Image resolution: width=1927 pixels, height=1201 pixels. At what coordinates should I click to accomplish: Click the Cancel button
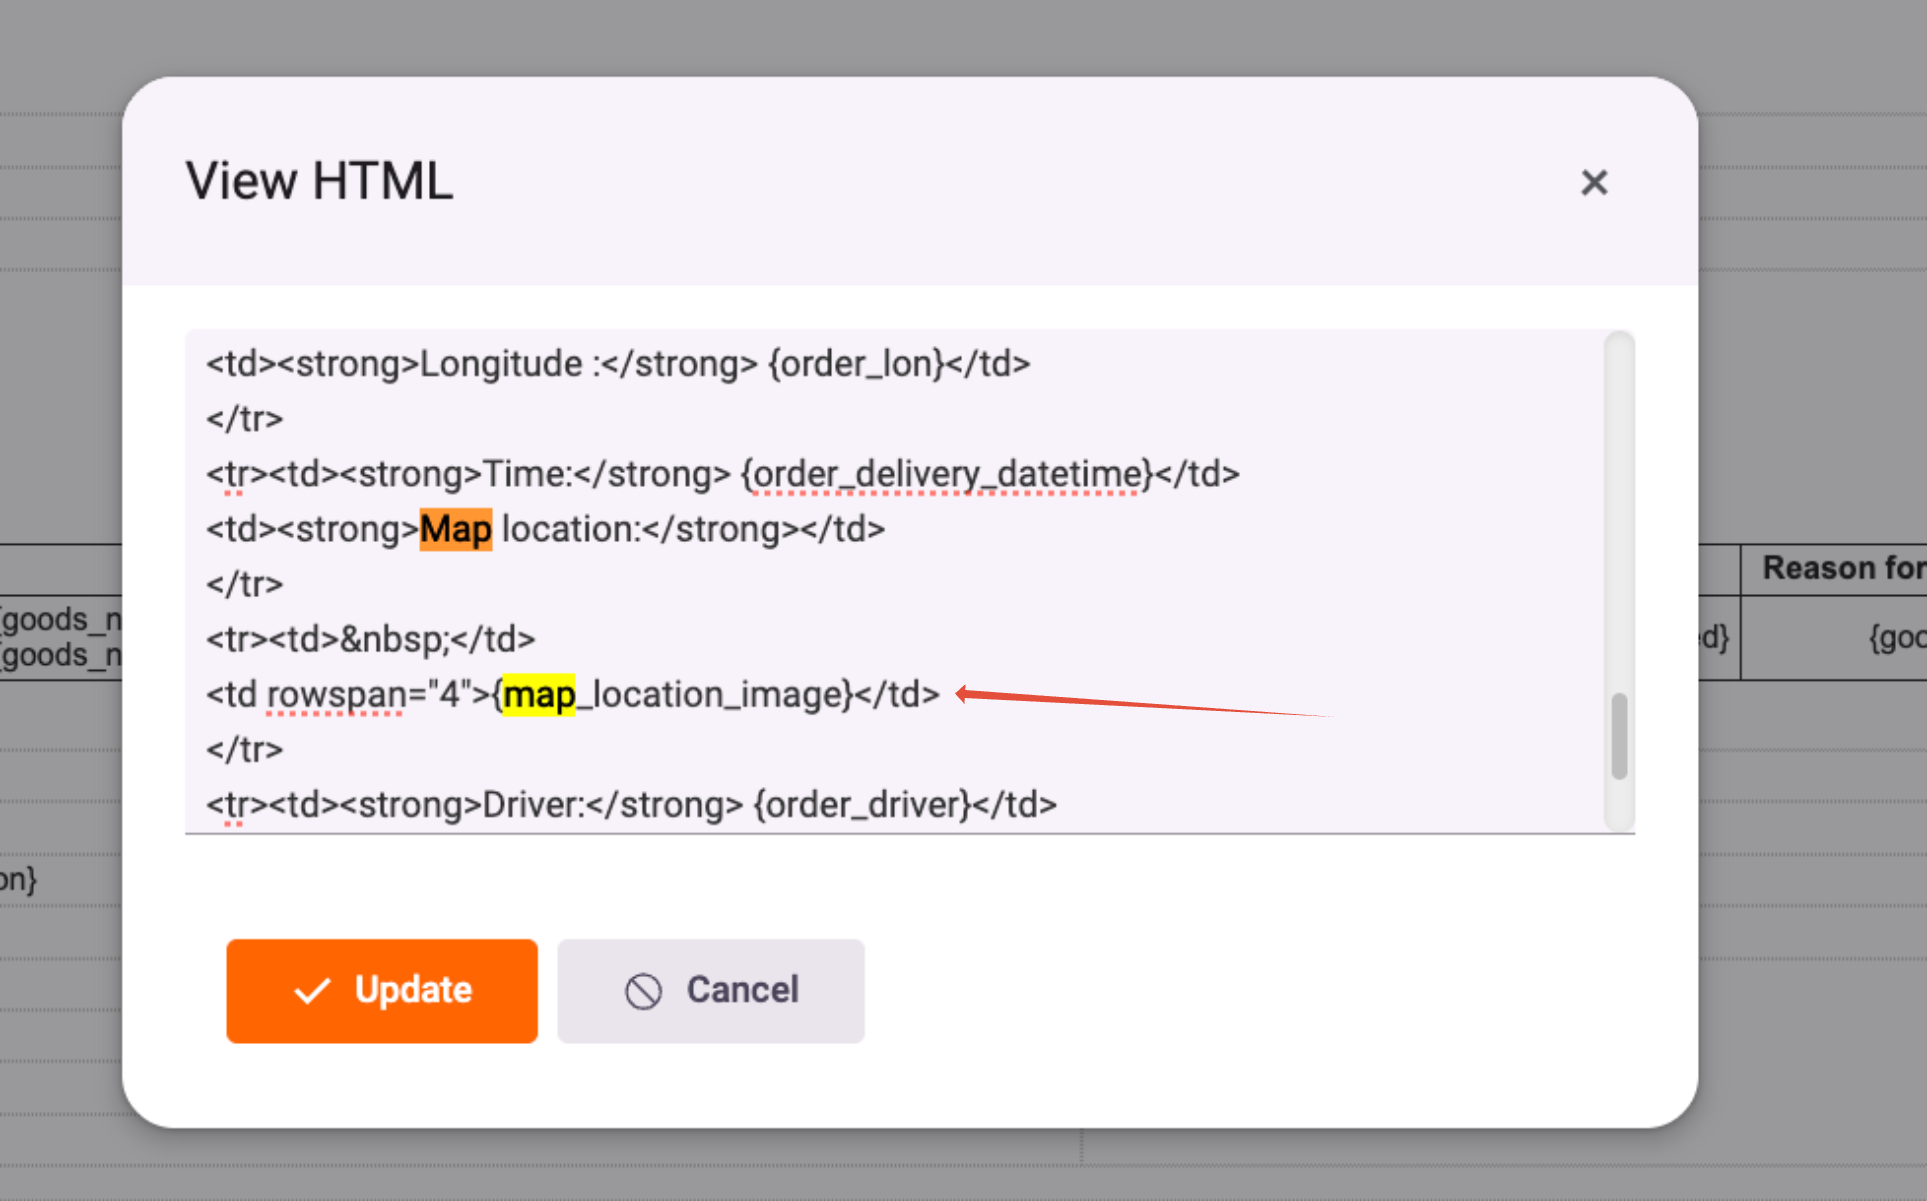coord(710,990)
